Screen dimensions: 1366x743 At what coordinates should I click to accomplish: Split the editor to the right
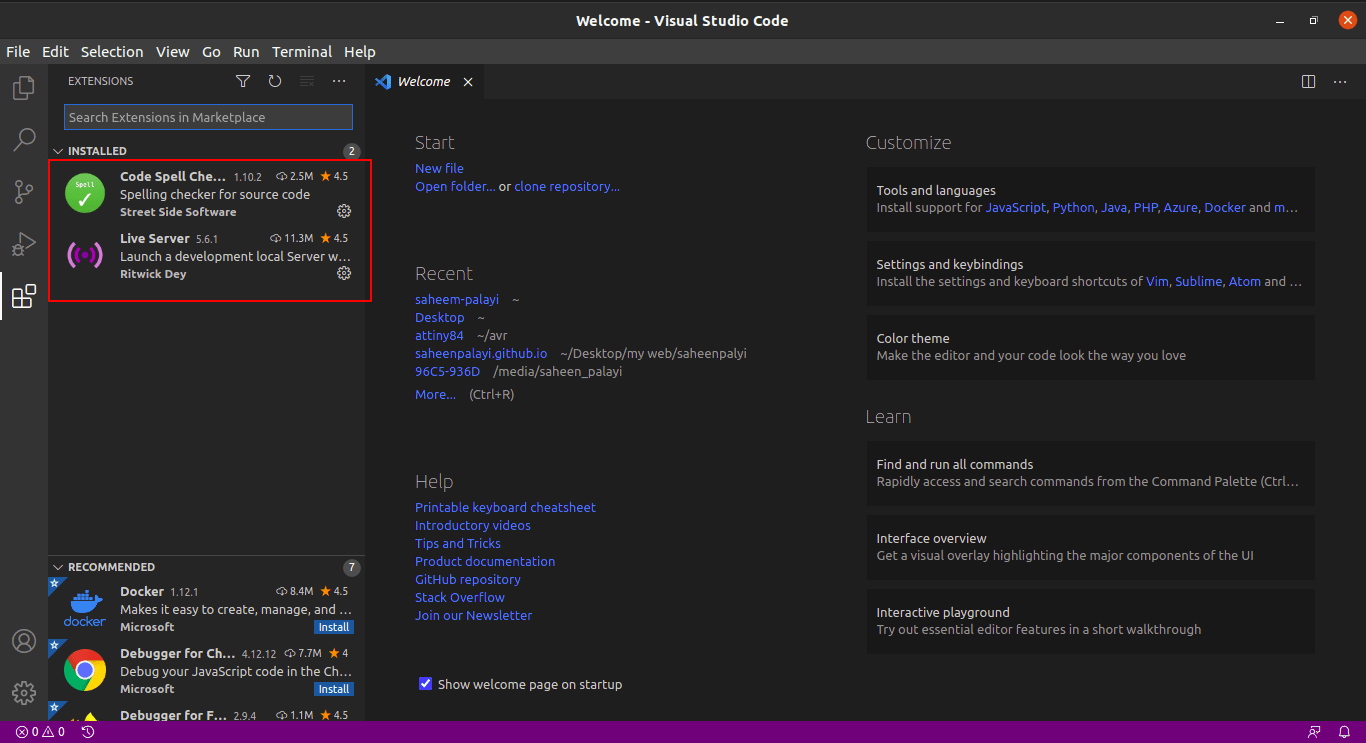(x=1309, y=82)
